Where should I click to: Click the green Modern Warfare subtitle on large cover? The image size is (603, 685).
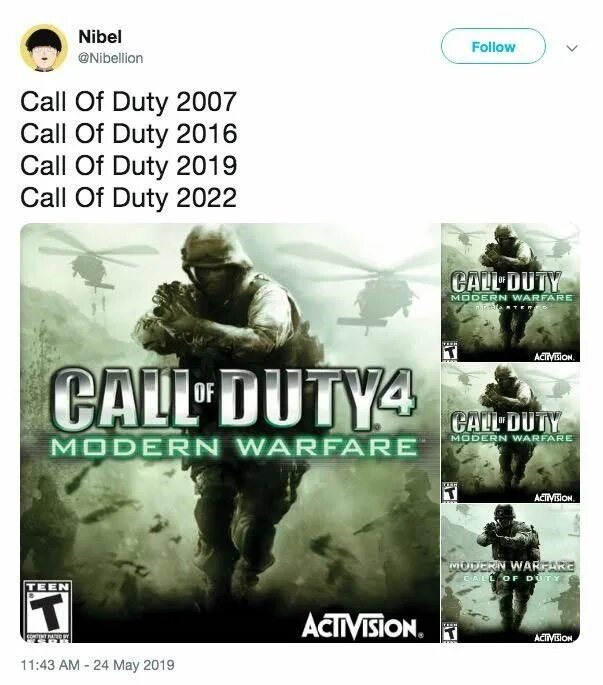pos(234,447)
